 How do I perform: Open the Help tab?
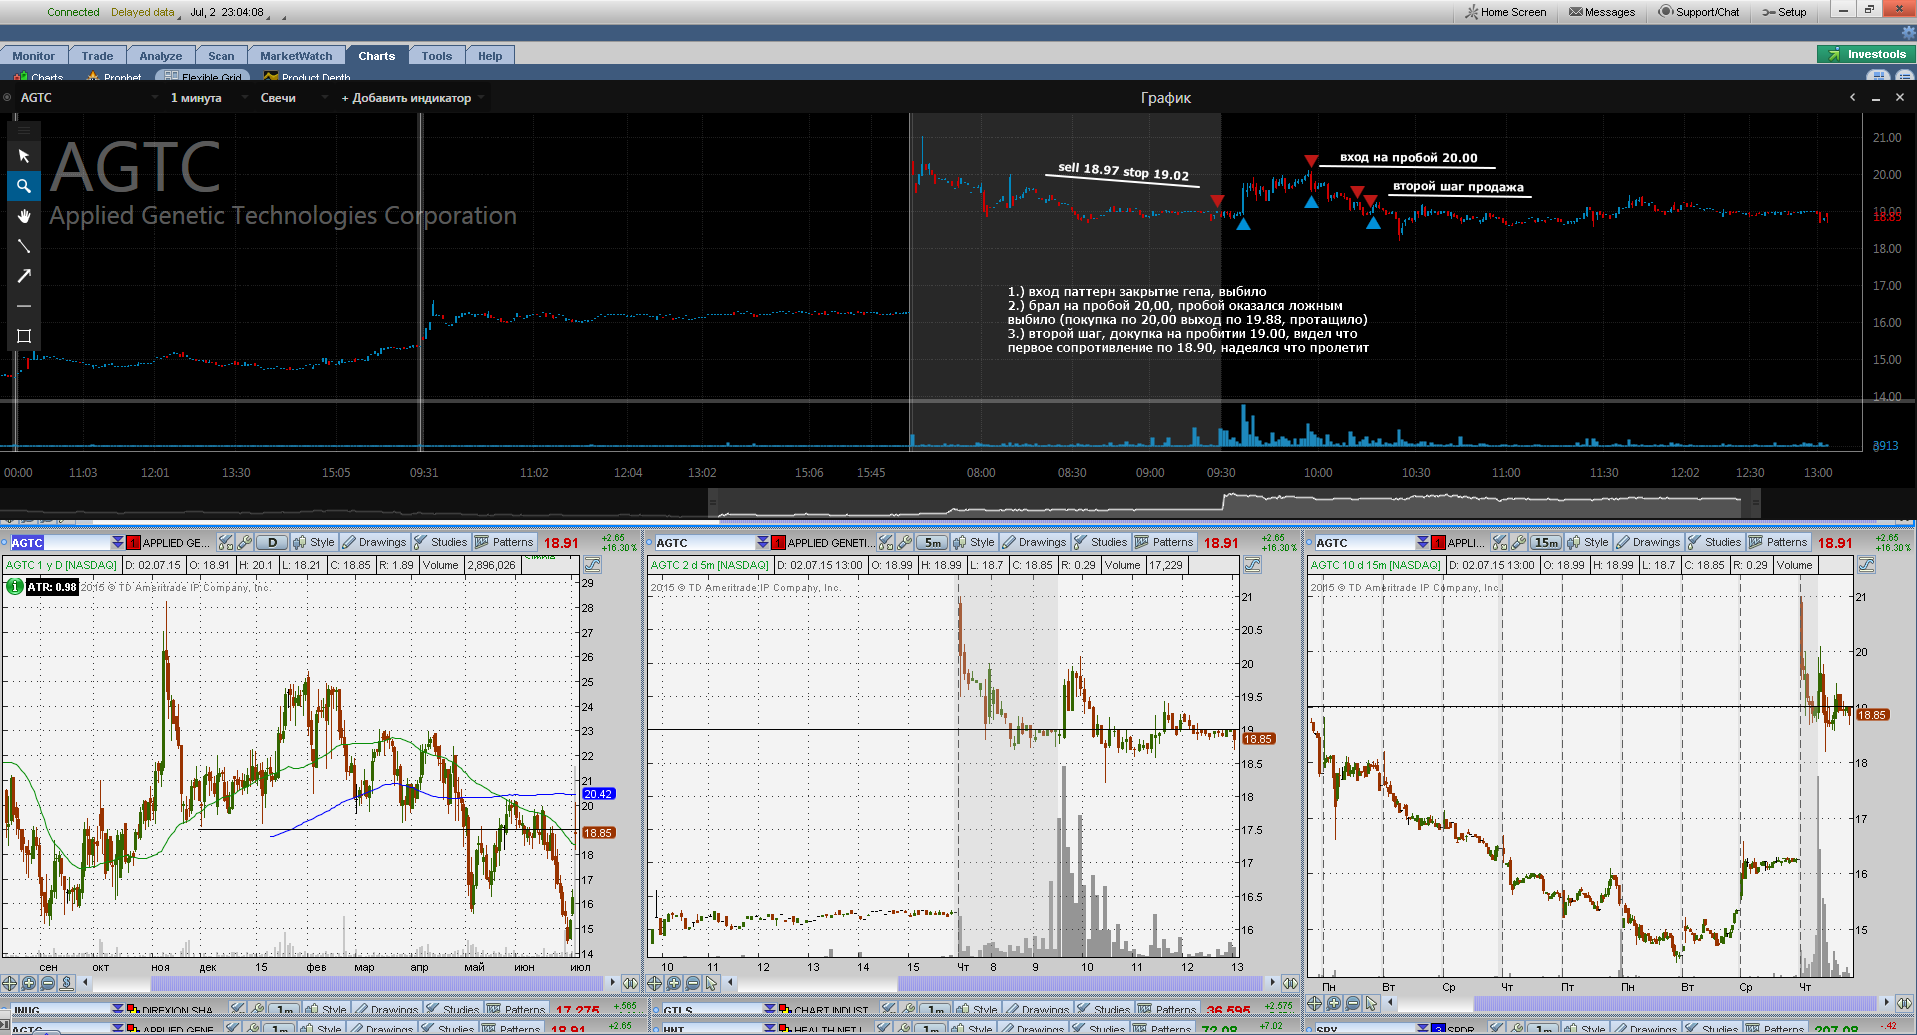[490, 56]
